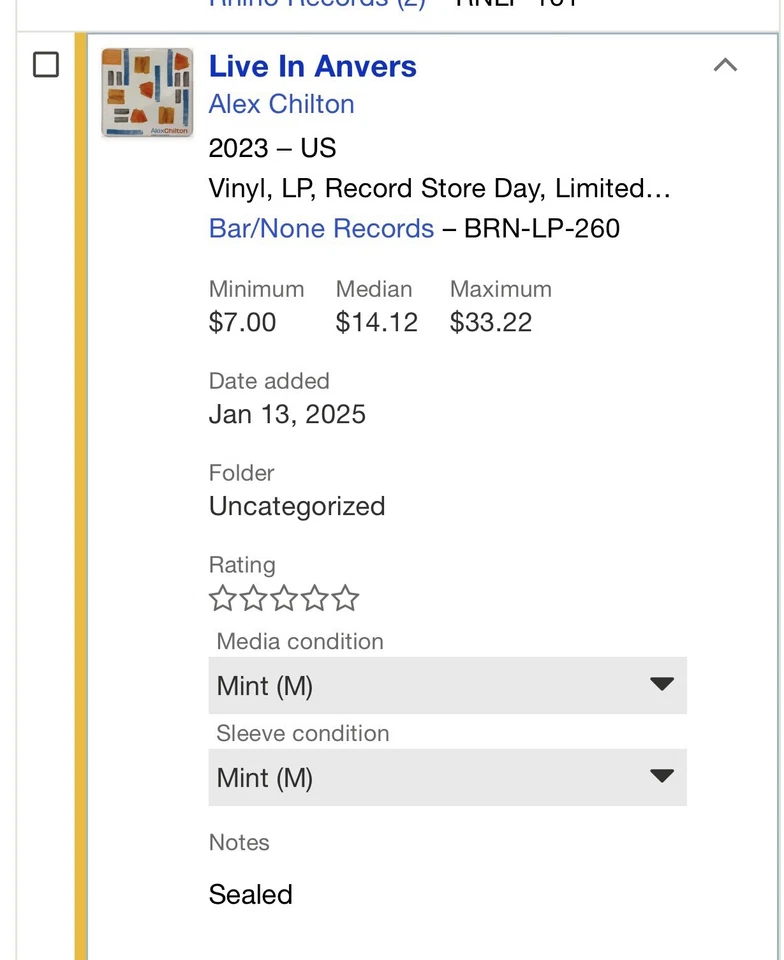Open the Live In Anvers release page
The width and height of the screenshot is (784, 960).
[312, 67]
